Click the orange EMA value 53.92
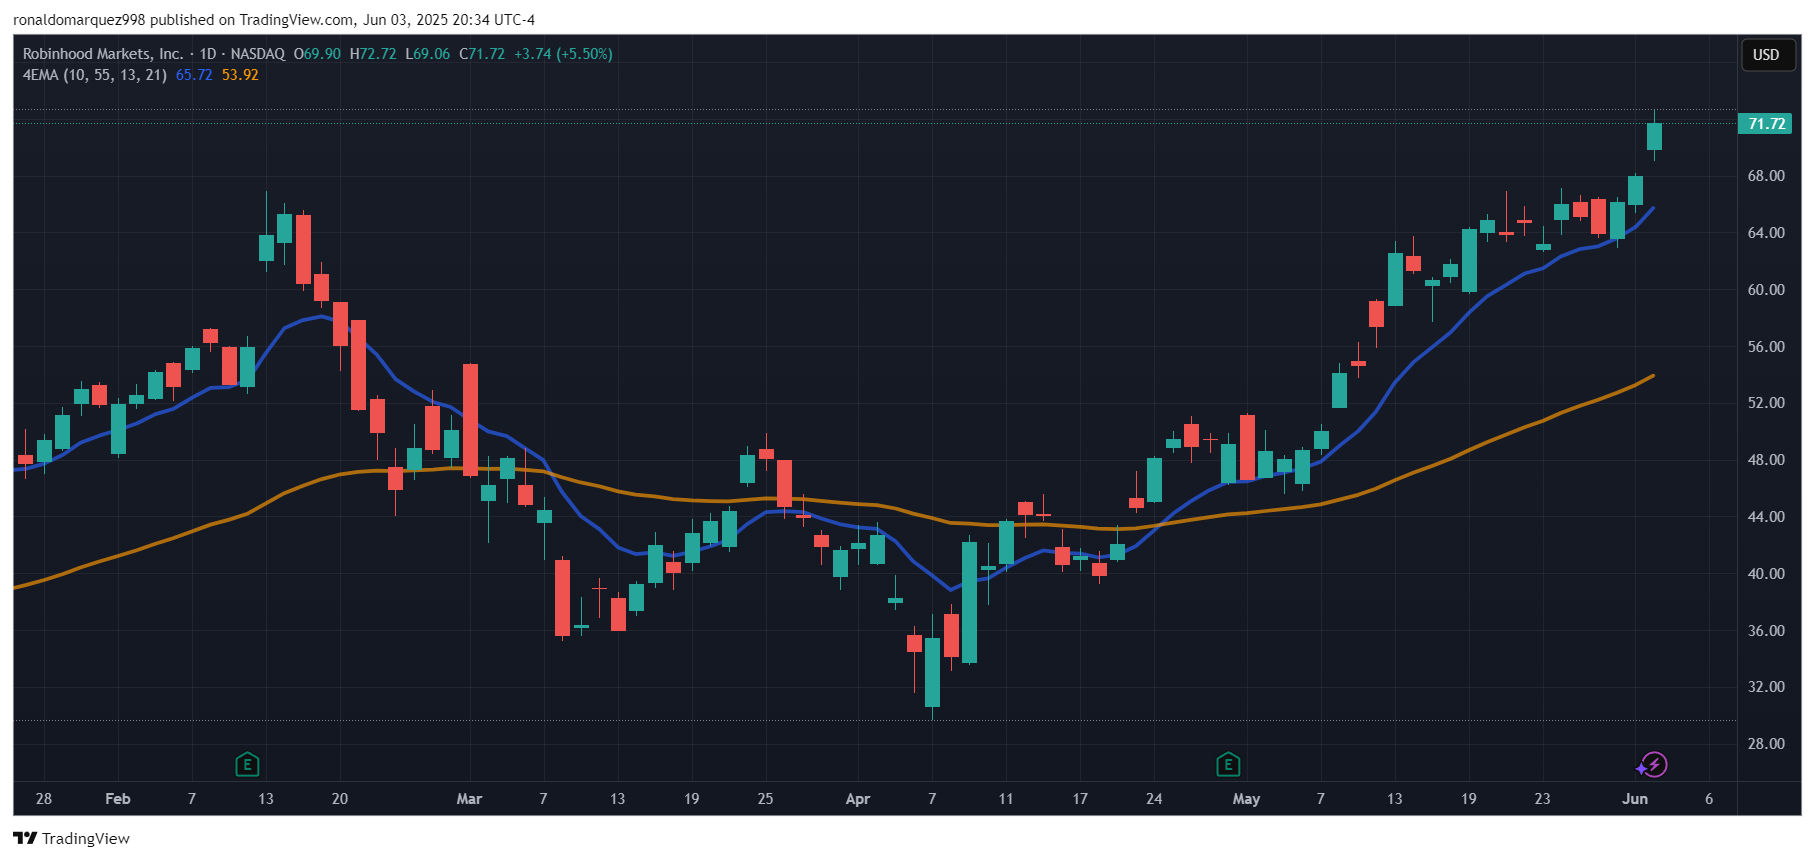This screenshot has width=1815, height=860. pos(240,75)
